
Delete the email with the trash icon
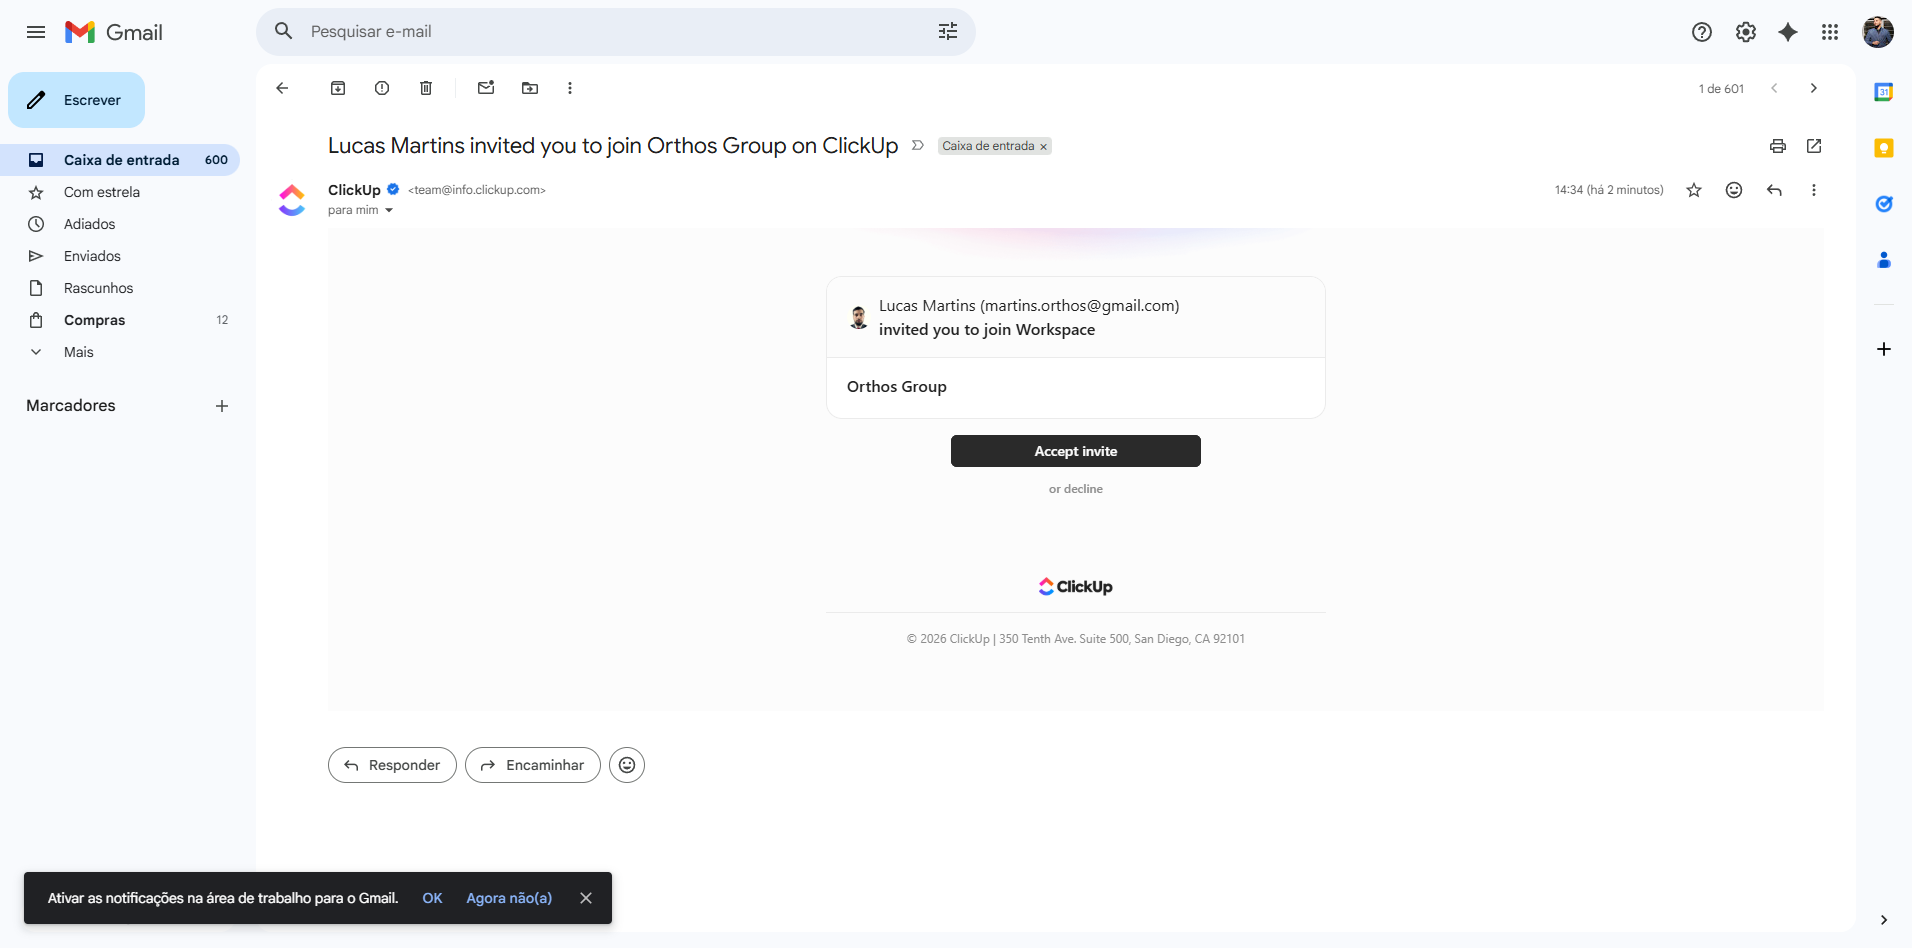pyautogui.click(x=426, y=88)
